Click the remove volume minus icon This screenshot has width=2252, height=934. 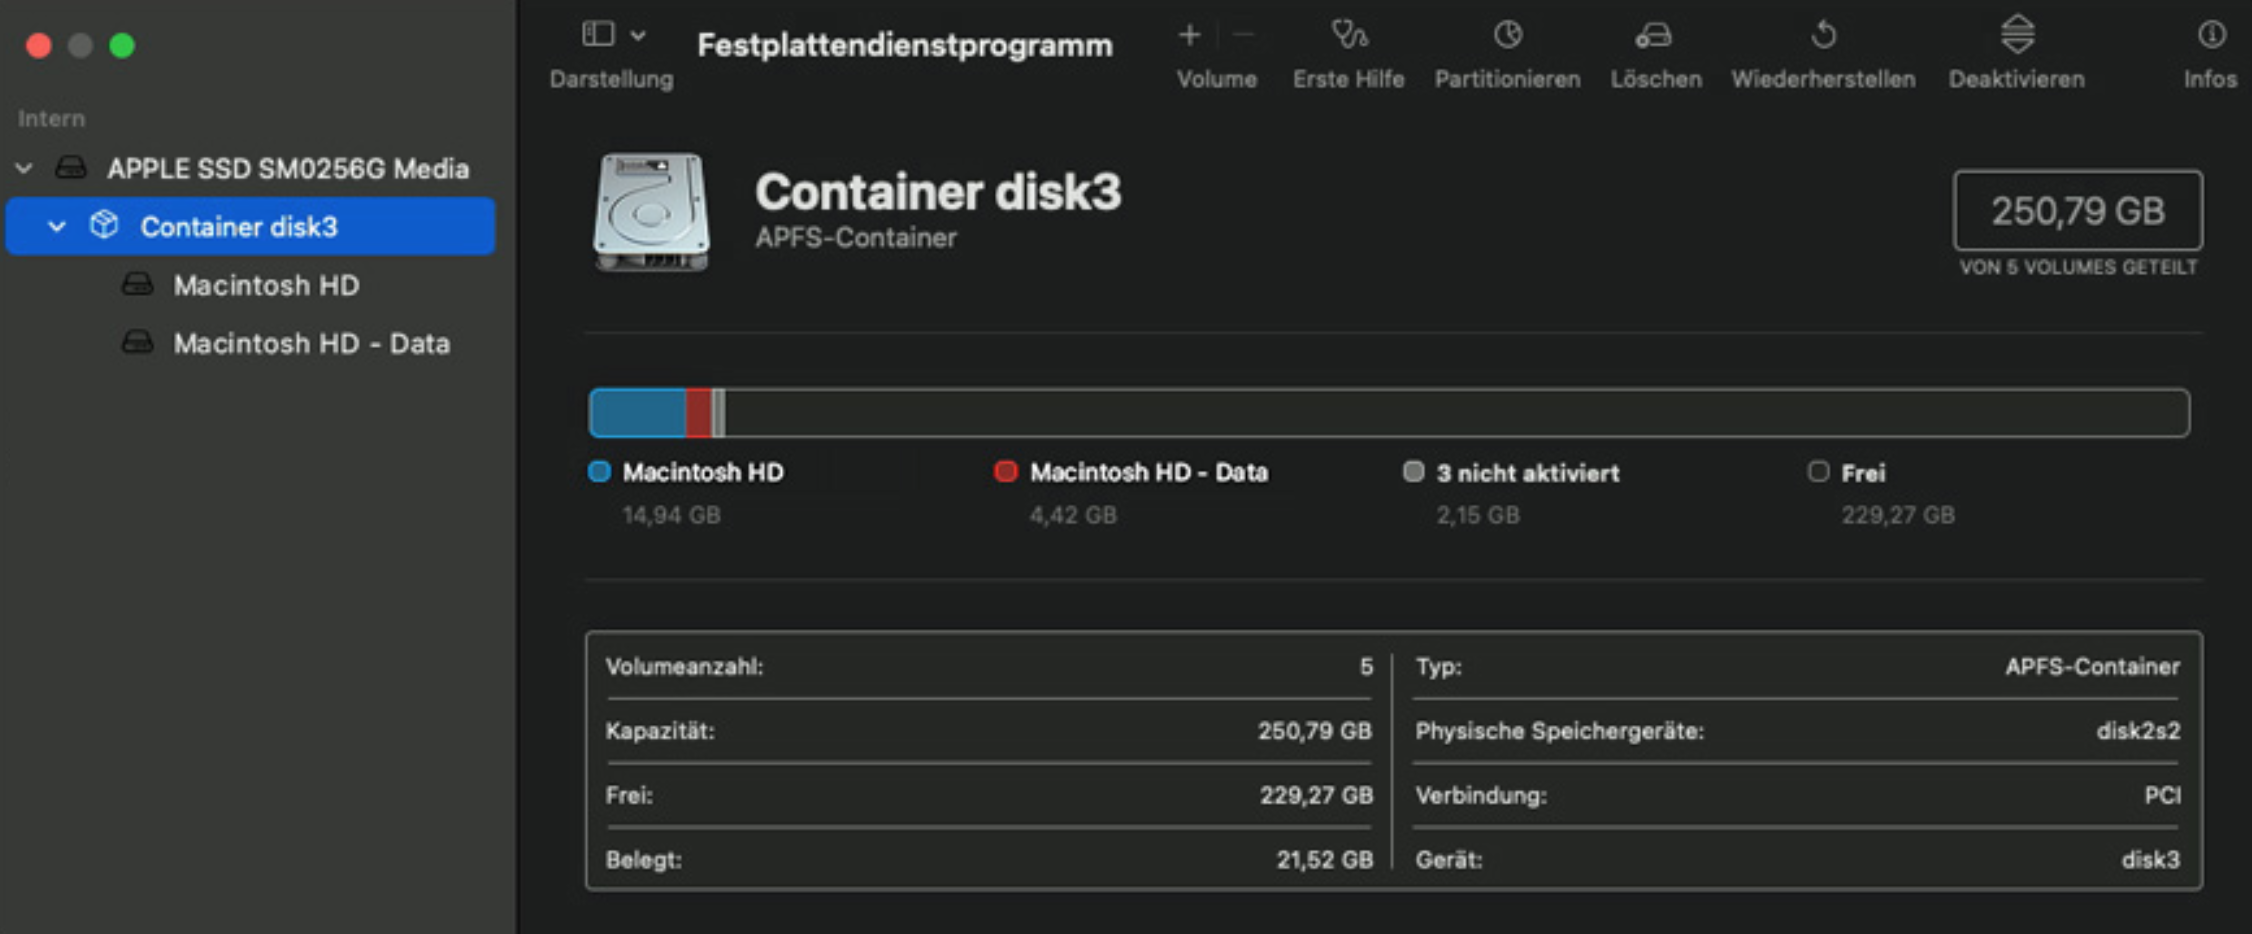coord(1244,36)
